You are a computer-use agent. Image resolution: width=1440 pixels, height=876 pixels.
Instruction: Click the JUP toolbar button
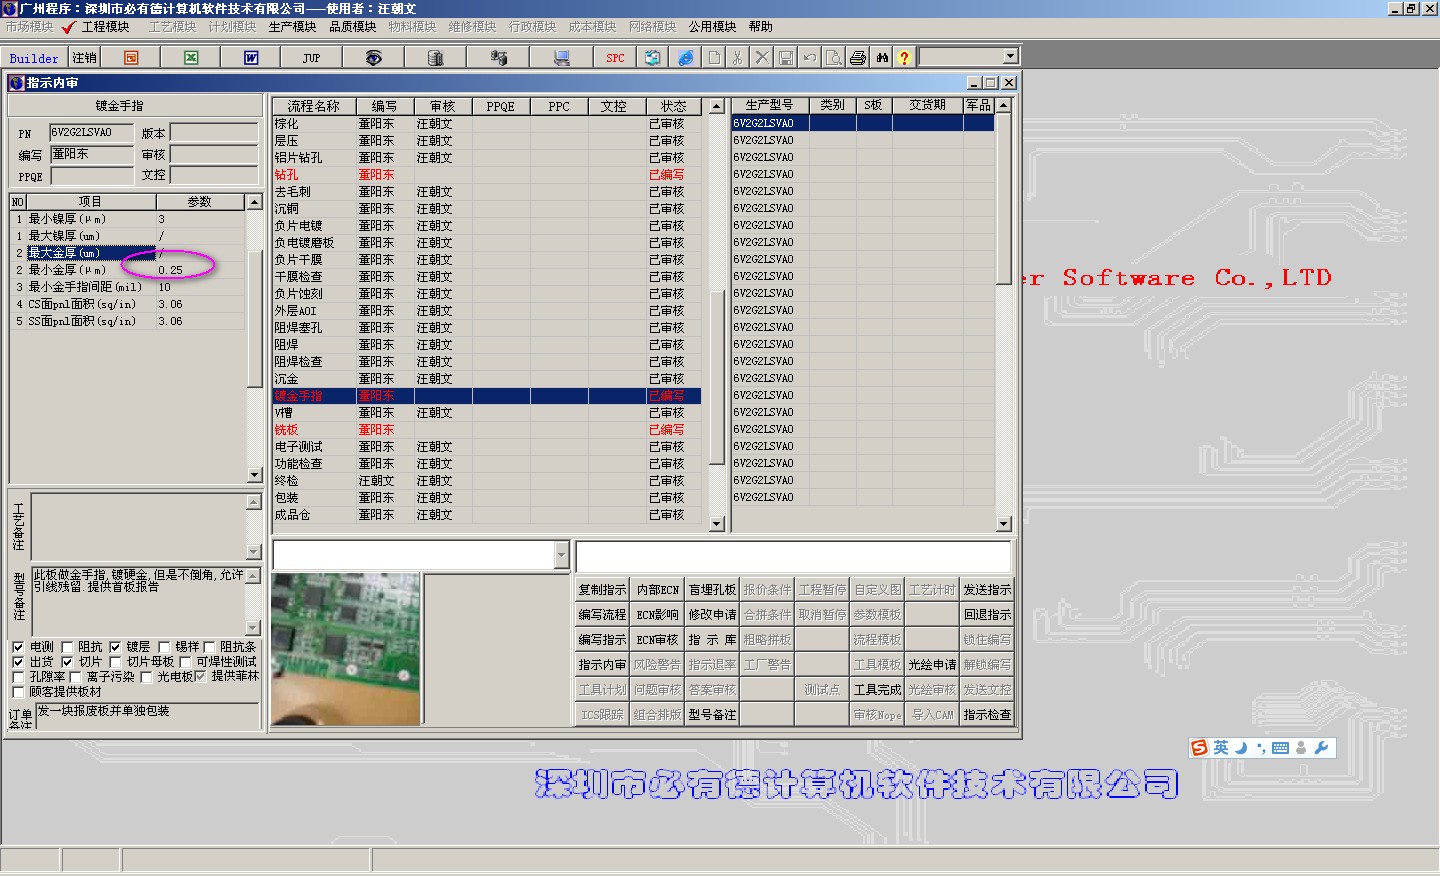(311, 58)
